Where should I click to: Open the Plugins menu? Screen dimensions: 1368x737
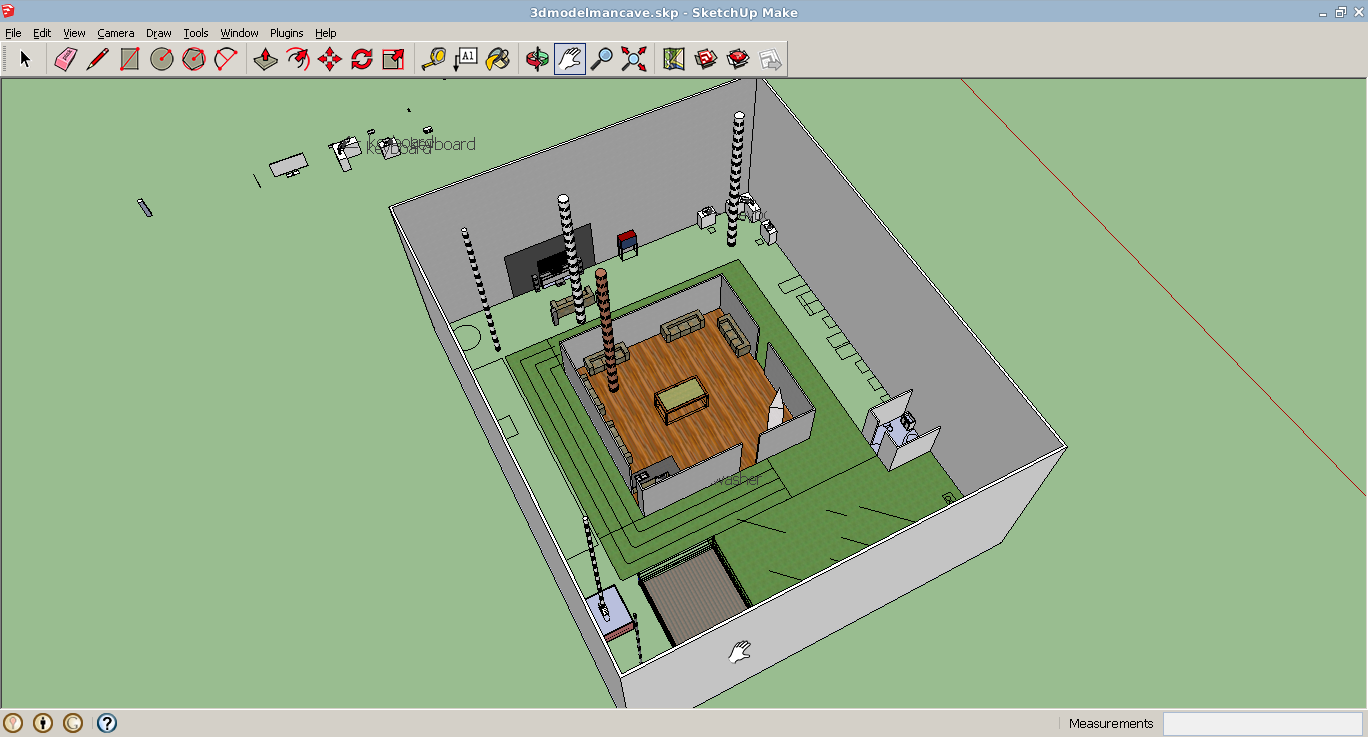coord(287,33)
